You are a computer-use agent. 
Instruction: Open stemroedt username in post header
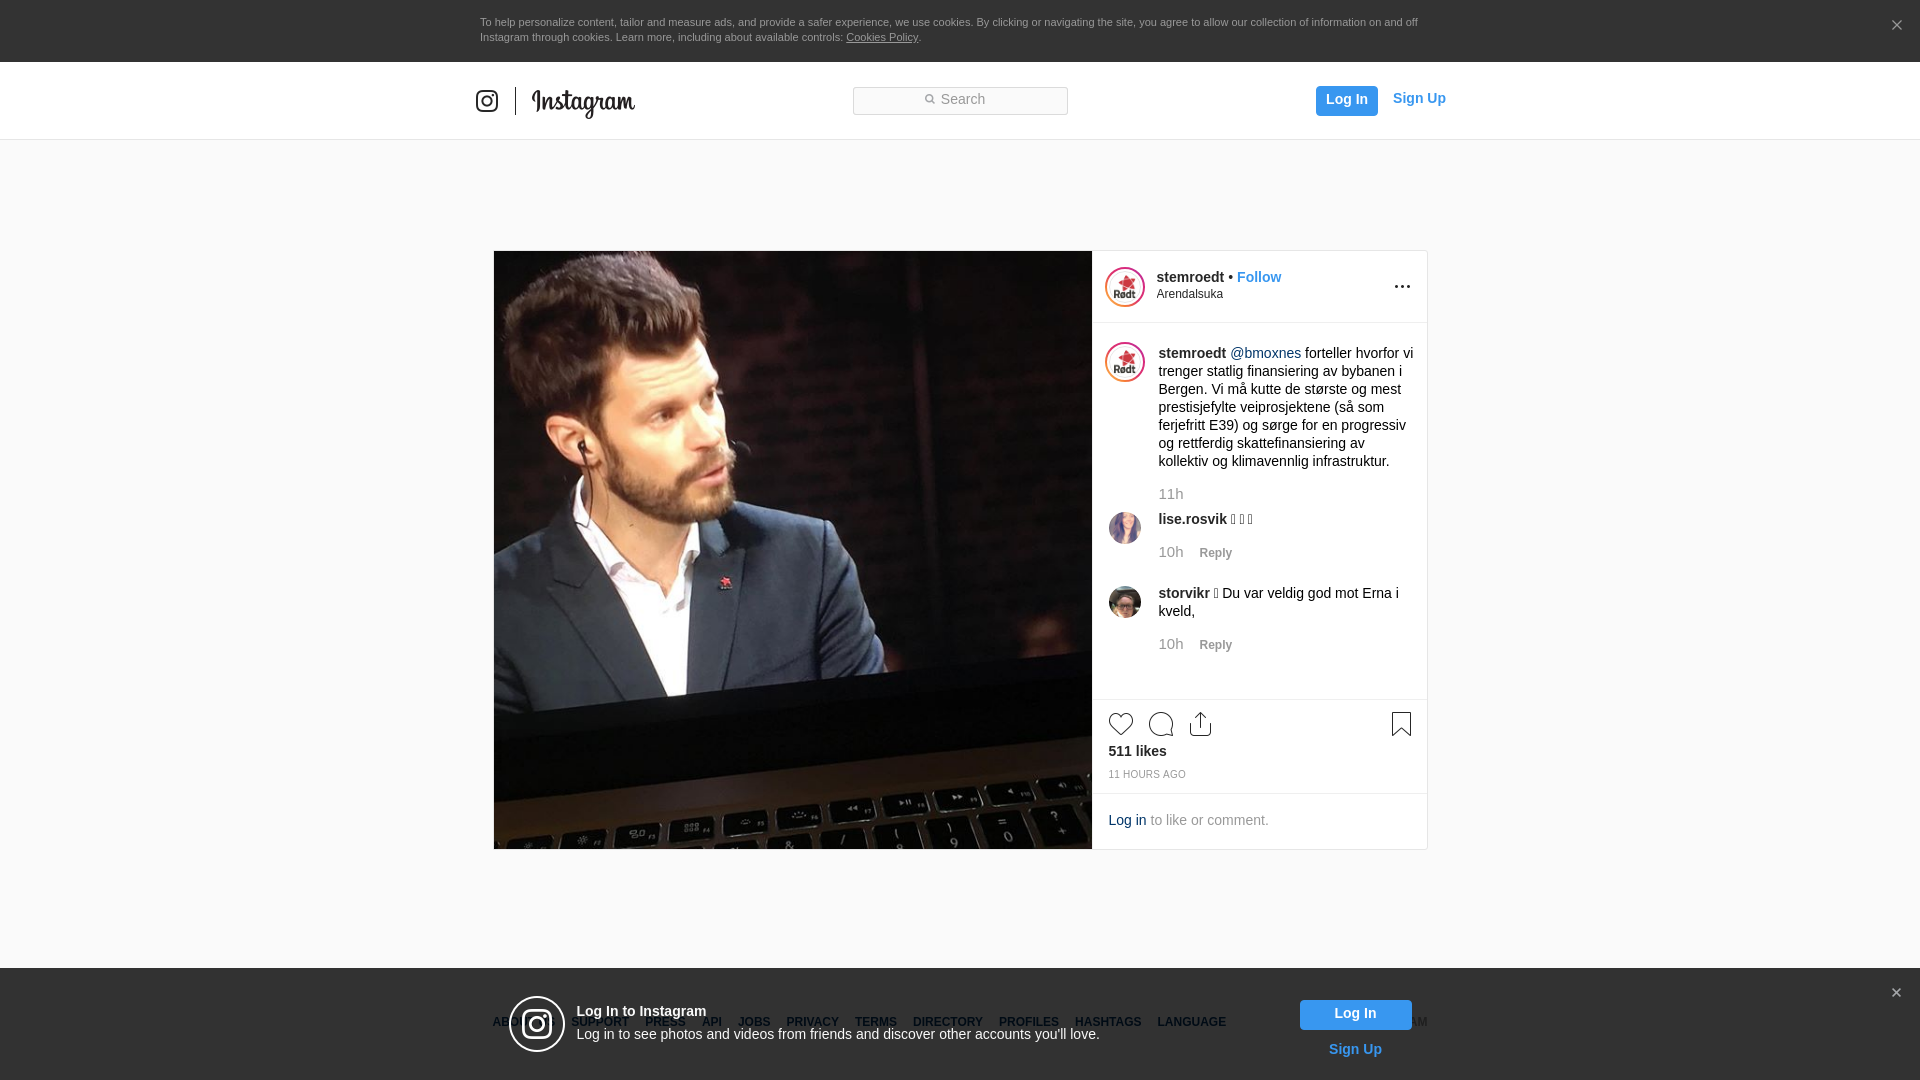tap(1190, 277)
